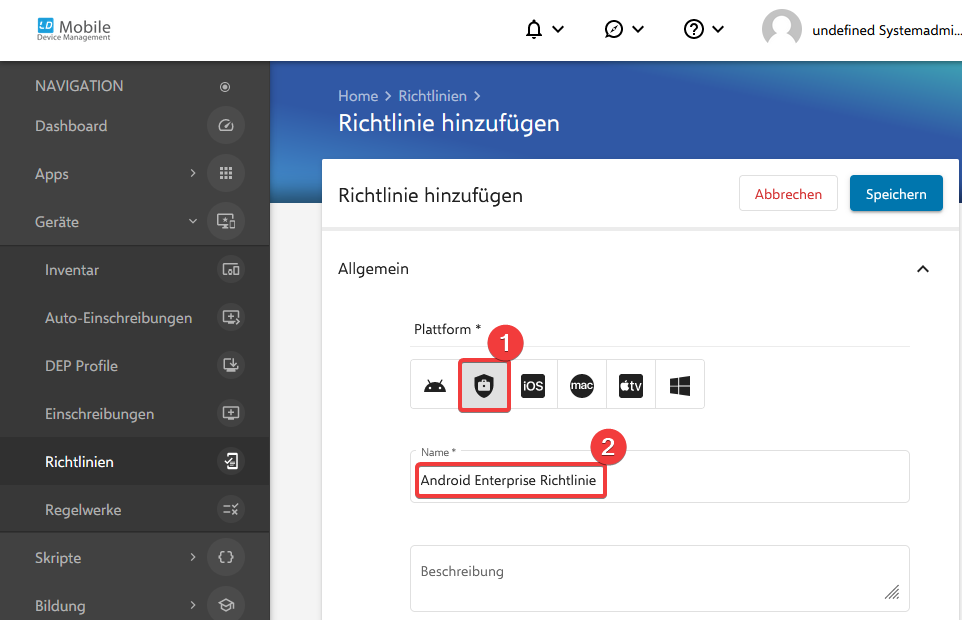Expand the help menu dropdown chevron
The width and height of the screenshot is (962, 620).
coord(718,29)
